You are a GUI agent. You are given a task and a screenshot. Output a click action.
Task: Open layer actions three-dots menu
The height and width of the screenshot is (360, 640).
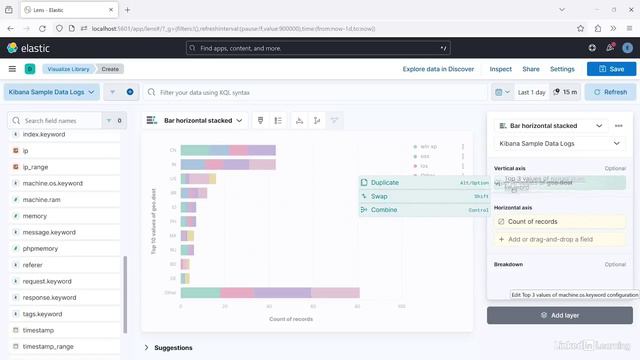[619, 126]
